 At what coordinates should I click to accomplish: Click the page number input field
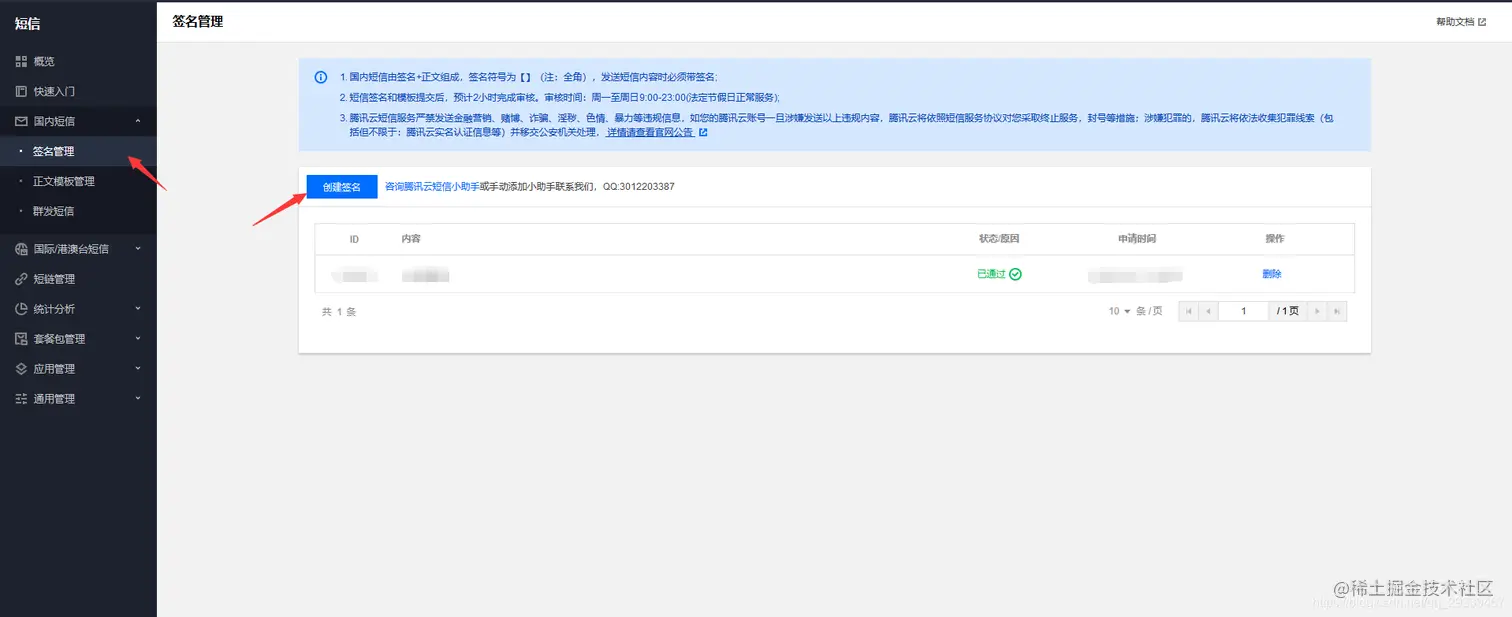(1243, 311)
